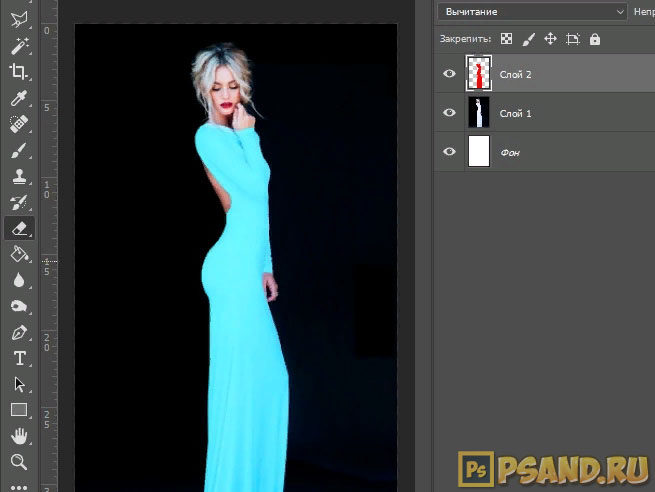Select the Path Selection tool
Viewport: 655px width, 492px height.
pyautogui.click(x=19, y=384)
